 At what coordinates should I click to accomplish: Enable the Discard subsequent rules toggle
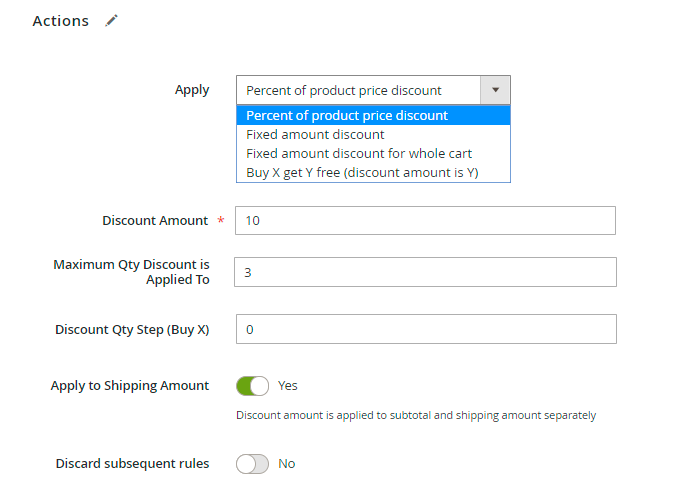(252, 464)
